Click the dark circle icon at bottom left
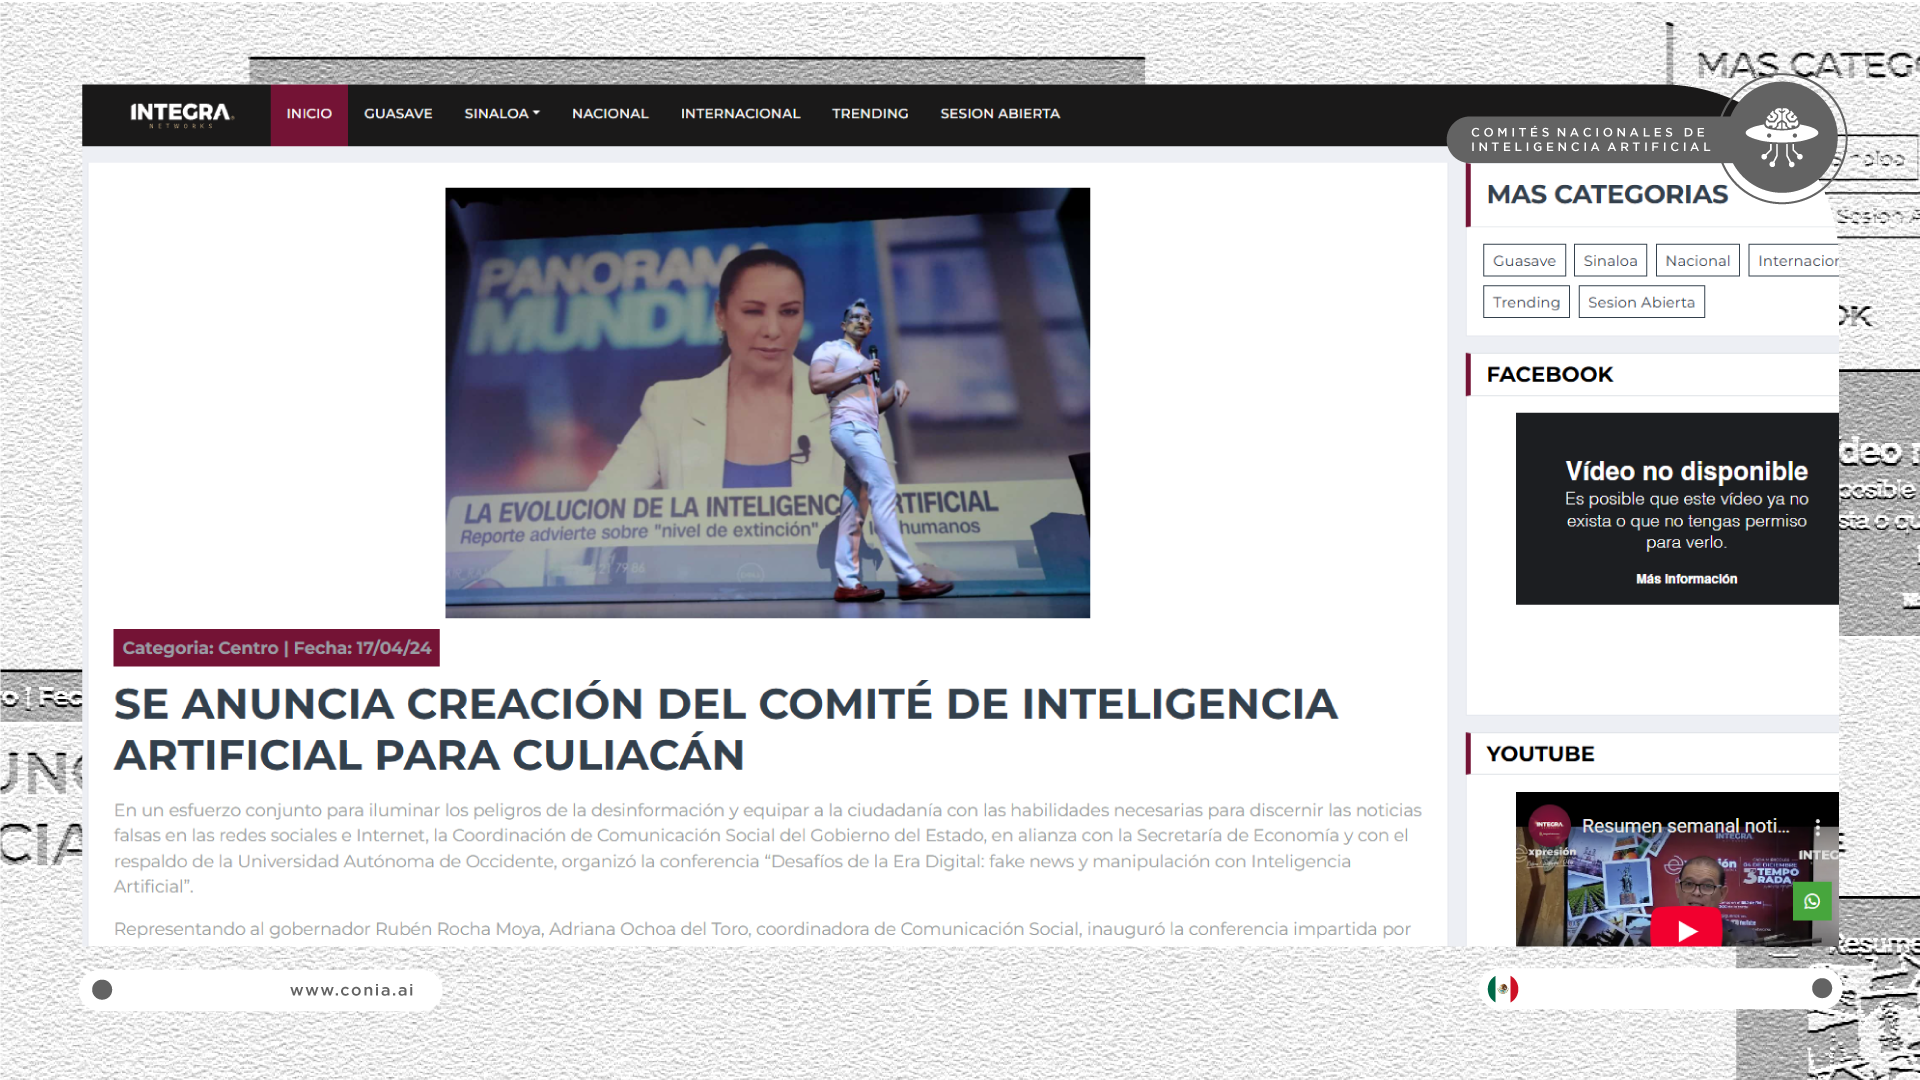The width and height of the screenshot is (1920, 1080). tap(103, 989)
